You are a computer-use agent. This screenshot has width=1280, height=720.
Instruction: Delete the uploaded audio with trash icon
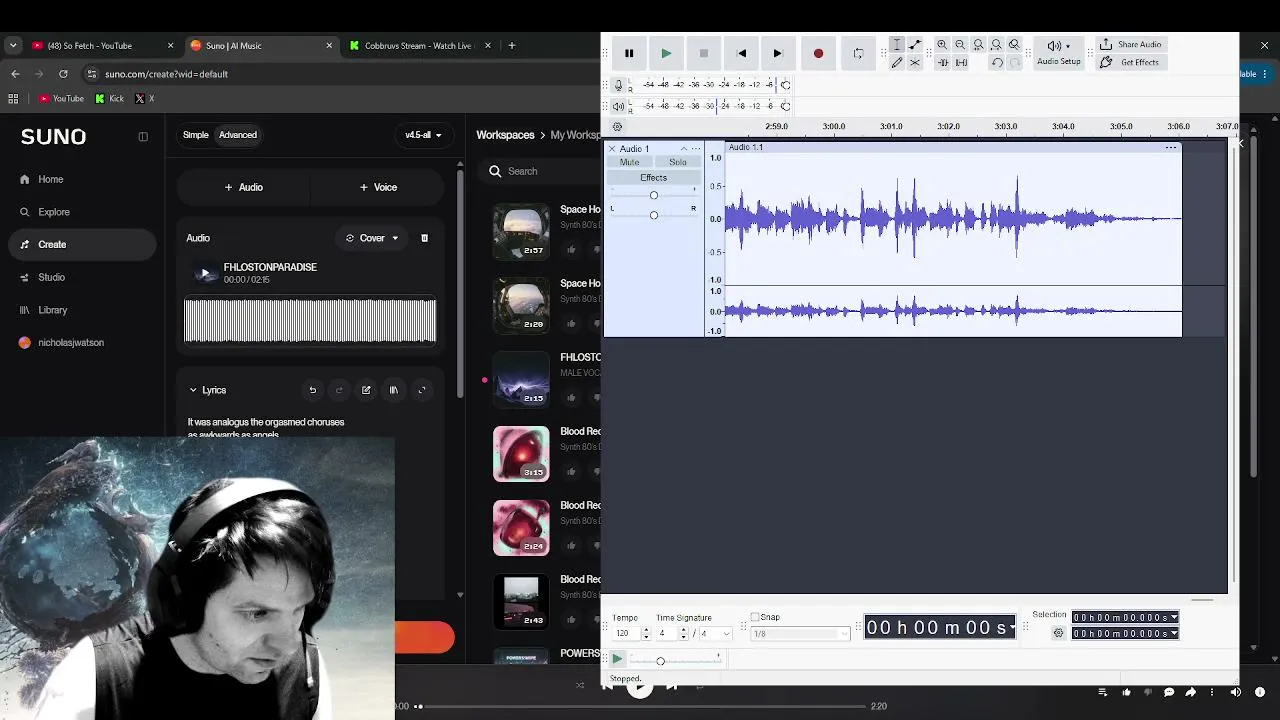click(x=424, y=238)
